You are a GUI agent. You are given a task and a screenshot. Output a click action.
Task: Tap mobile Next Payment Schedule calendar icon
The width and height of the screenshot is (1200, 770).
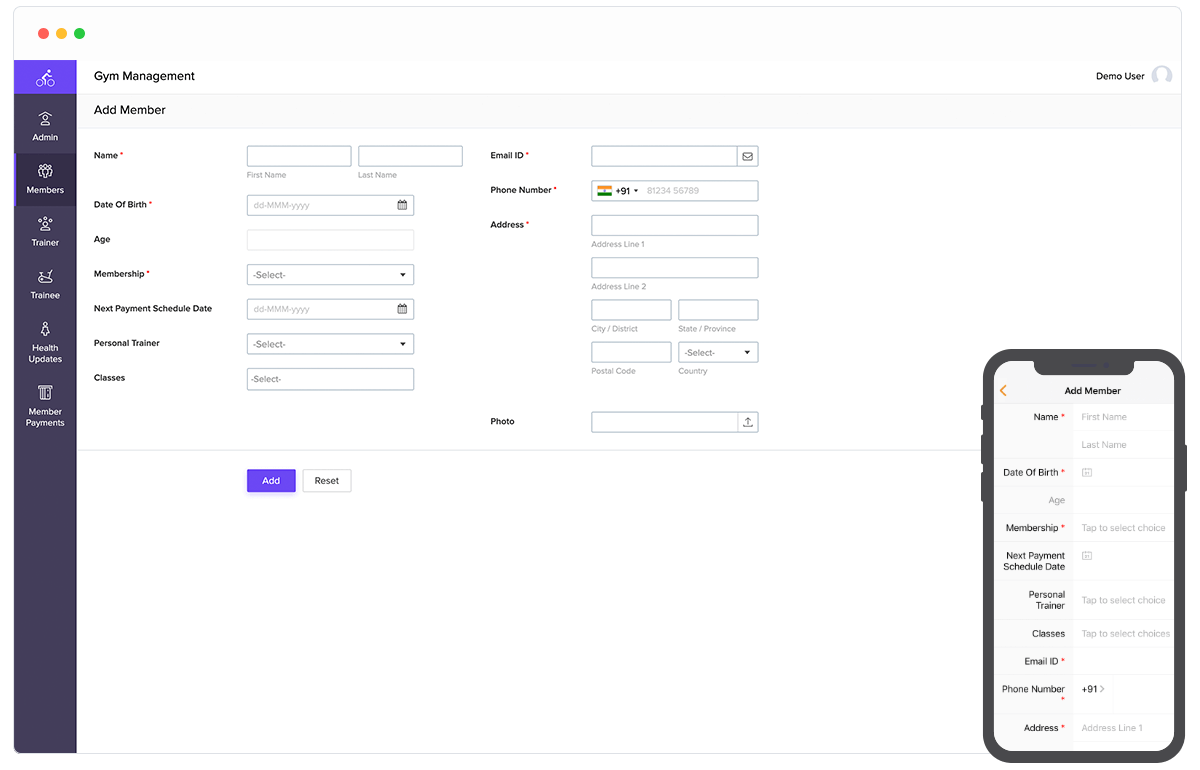coord(1087,555)
